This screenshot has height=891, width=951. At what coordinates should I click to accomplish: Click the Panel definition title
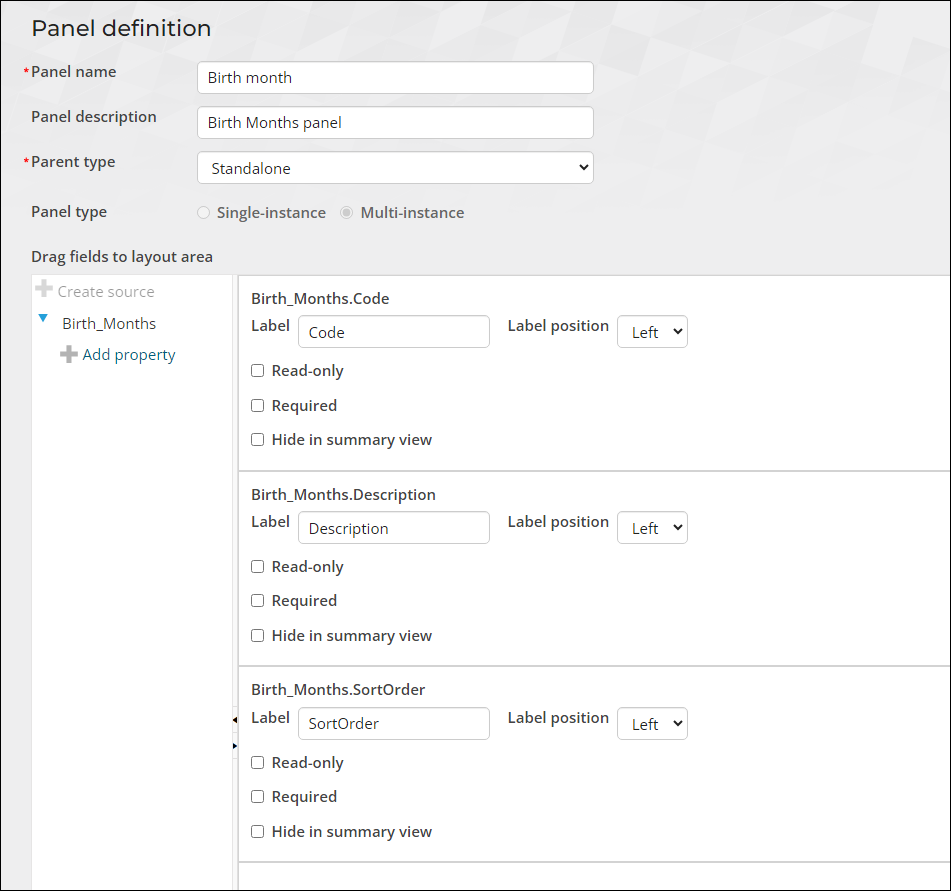coord(121,29)
